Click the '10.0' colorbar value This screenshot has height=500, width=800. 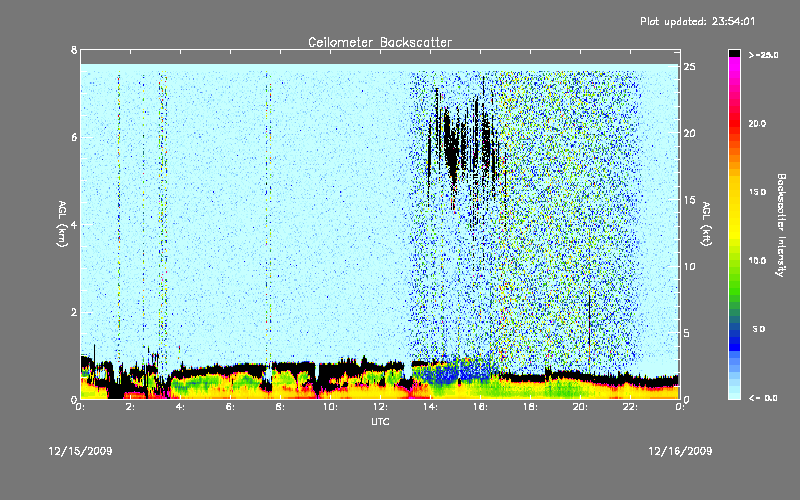tap(757, 261)
